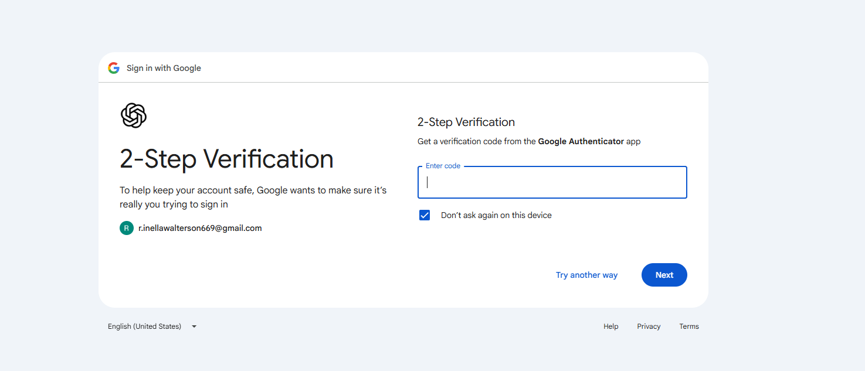865x371 pixels.
Task: Open the Privacy link
Action: point(649,326)
